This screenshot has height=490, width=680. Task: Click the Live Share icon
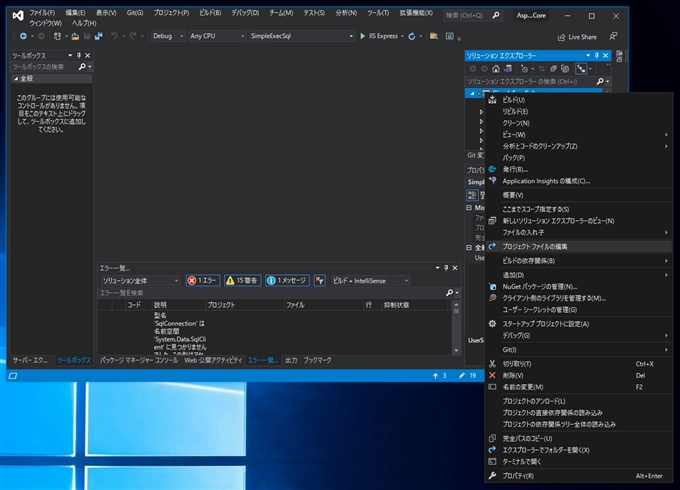[x=561, y=37]
